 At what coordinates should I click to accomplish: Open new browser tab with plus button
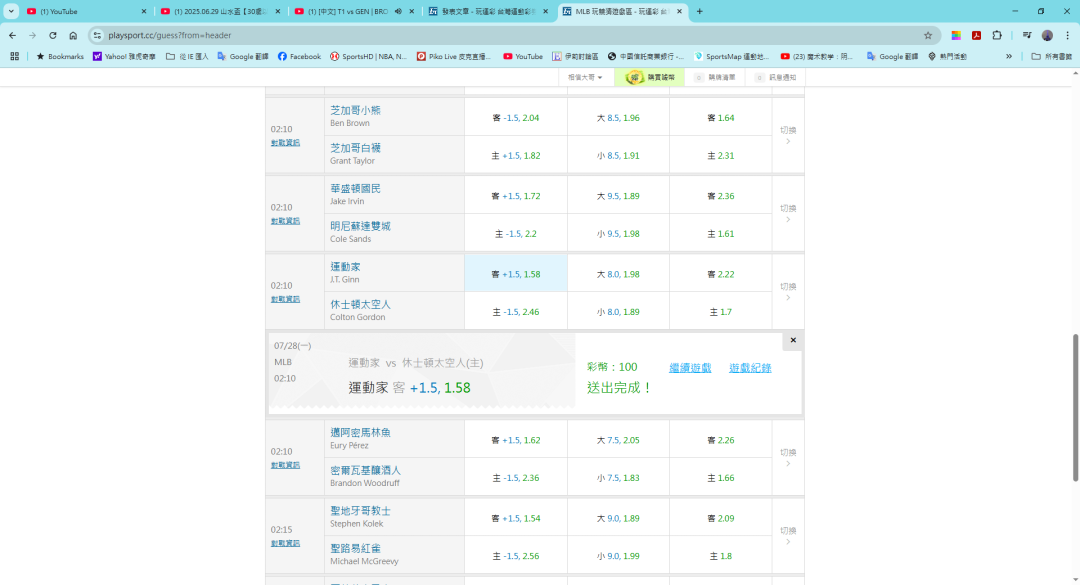pyautogui.click(x=699, y=11)
